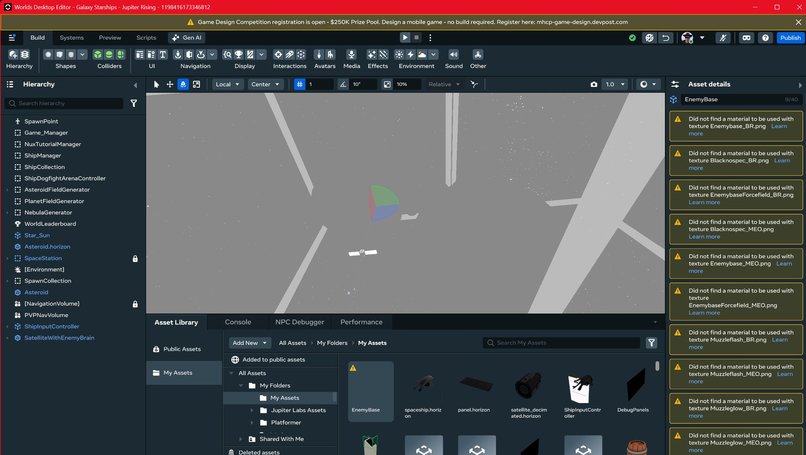Click the Gen AI button
The height and width of the screenshot is (455, 806).
pyautogui.click(x=187, y=38)
